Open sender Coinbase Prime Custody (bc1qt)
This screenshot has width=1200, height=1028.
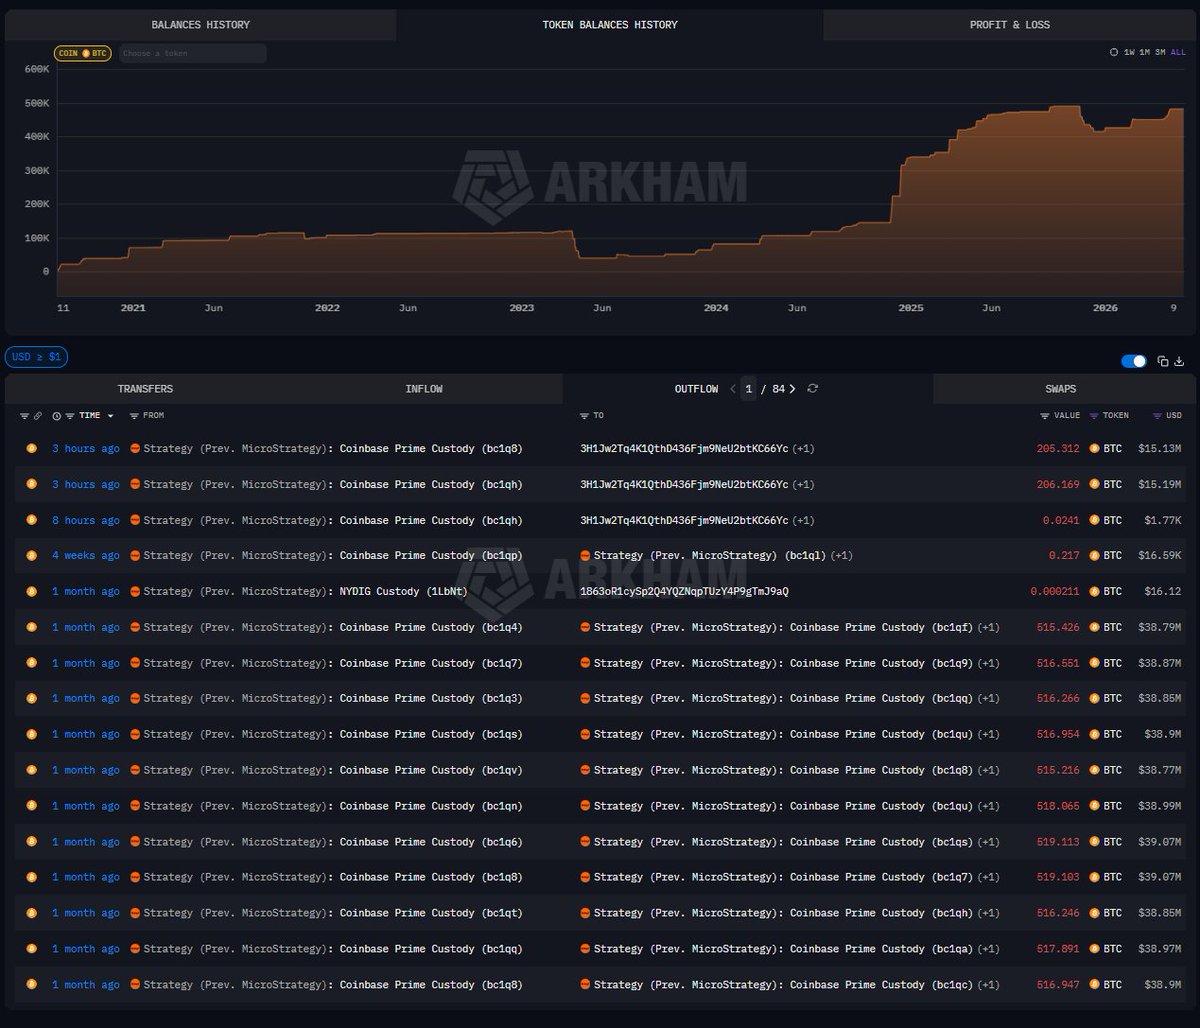click(431, 913)
